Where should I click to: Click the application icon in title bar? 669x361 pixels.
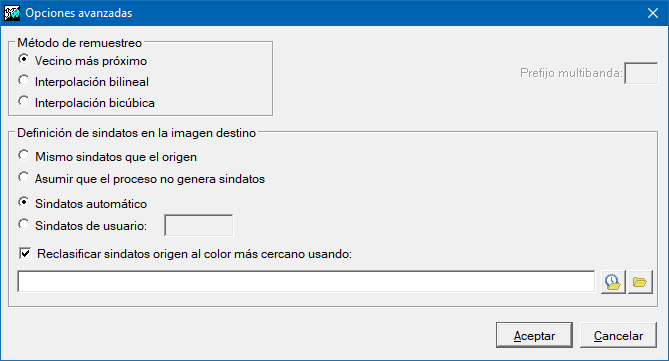tap(12, 13)
